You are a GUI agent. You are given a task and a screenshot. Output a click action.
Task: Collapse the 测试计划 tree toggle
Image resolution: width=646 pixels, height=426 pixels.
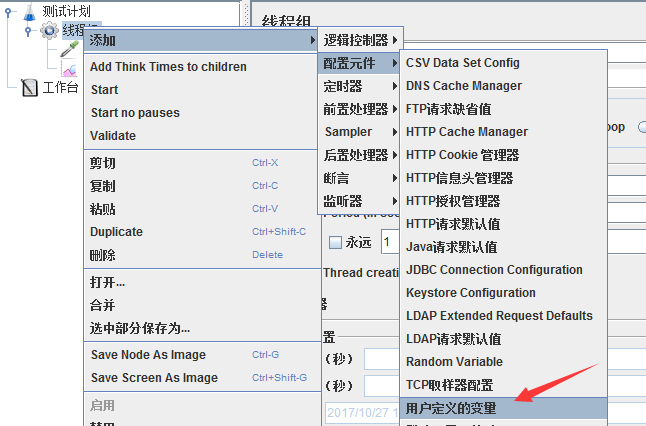(x=8, y=12)
